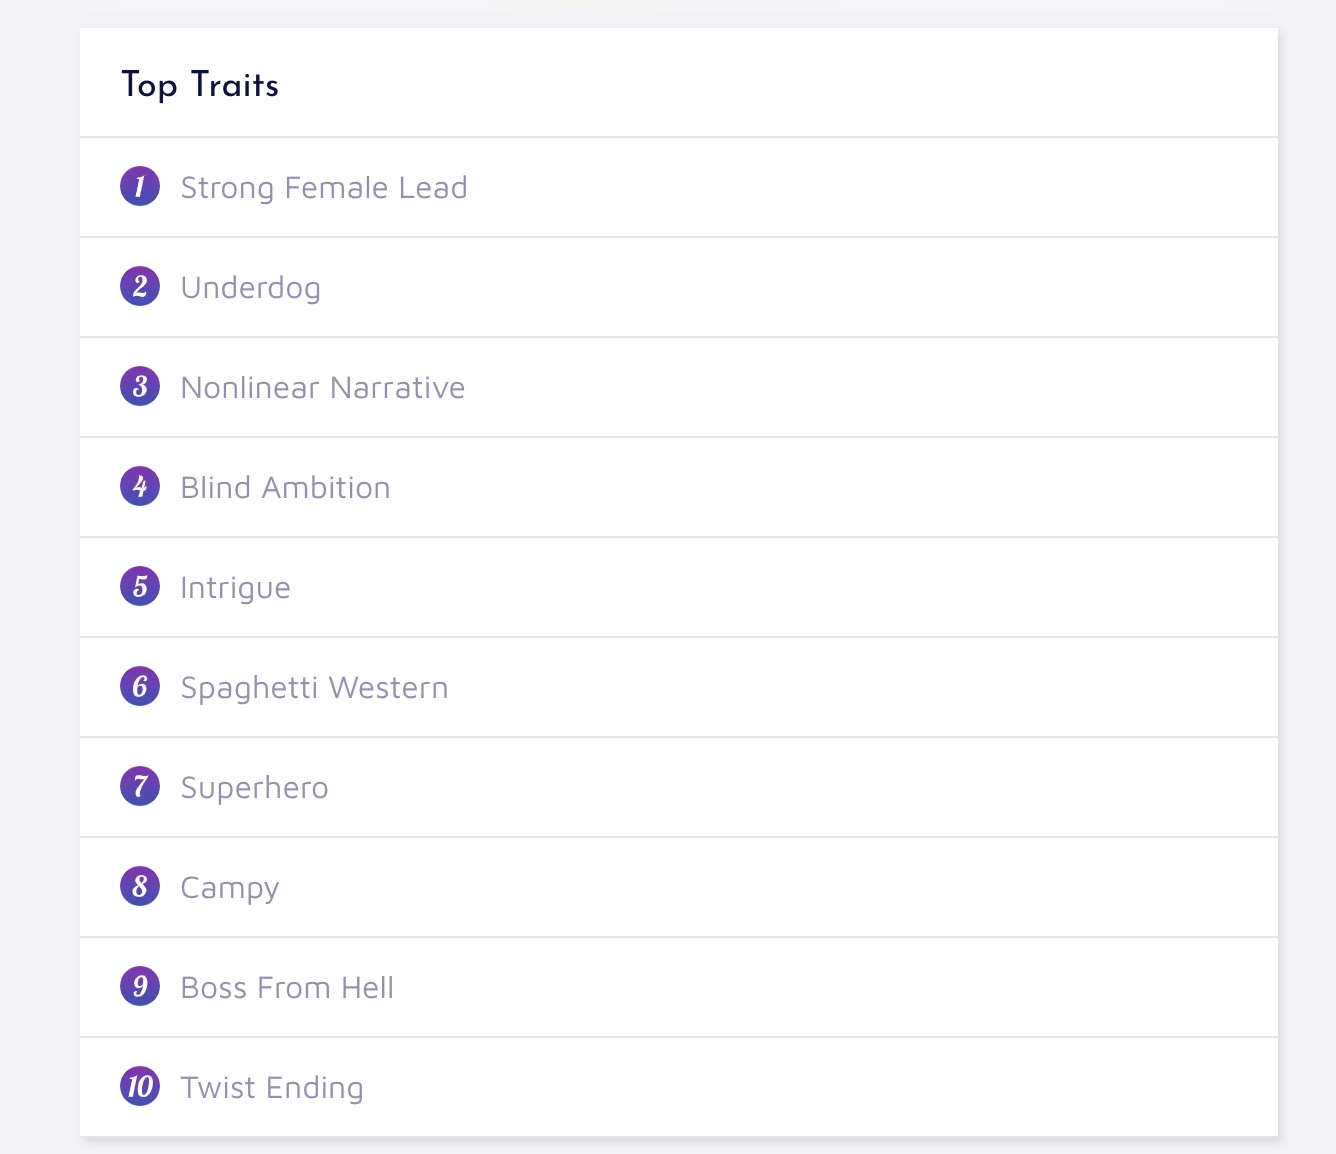Screen dimensions: 1336x1154
Task: Click the number 7 rank badge
Action: click(x=140, y=786)
